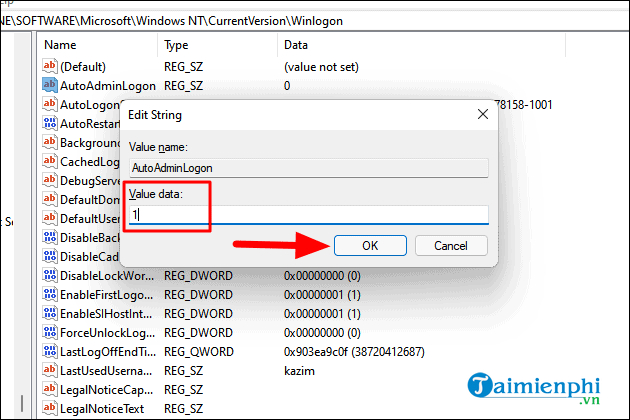Click the EnableSIHostInt... DWORD icon
This screenshot has height=420, width=630.
pos(49,313)
